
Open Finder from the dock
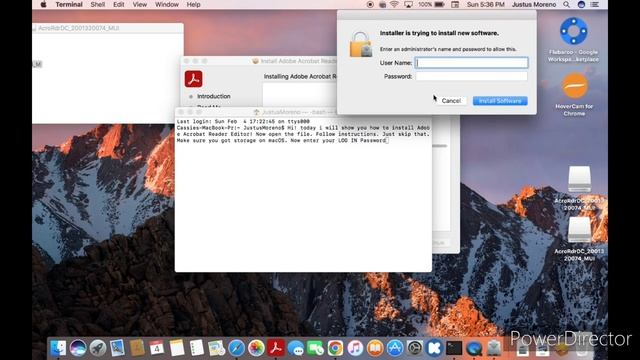click(58, 348)
